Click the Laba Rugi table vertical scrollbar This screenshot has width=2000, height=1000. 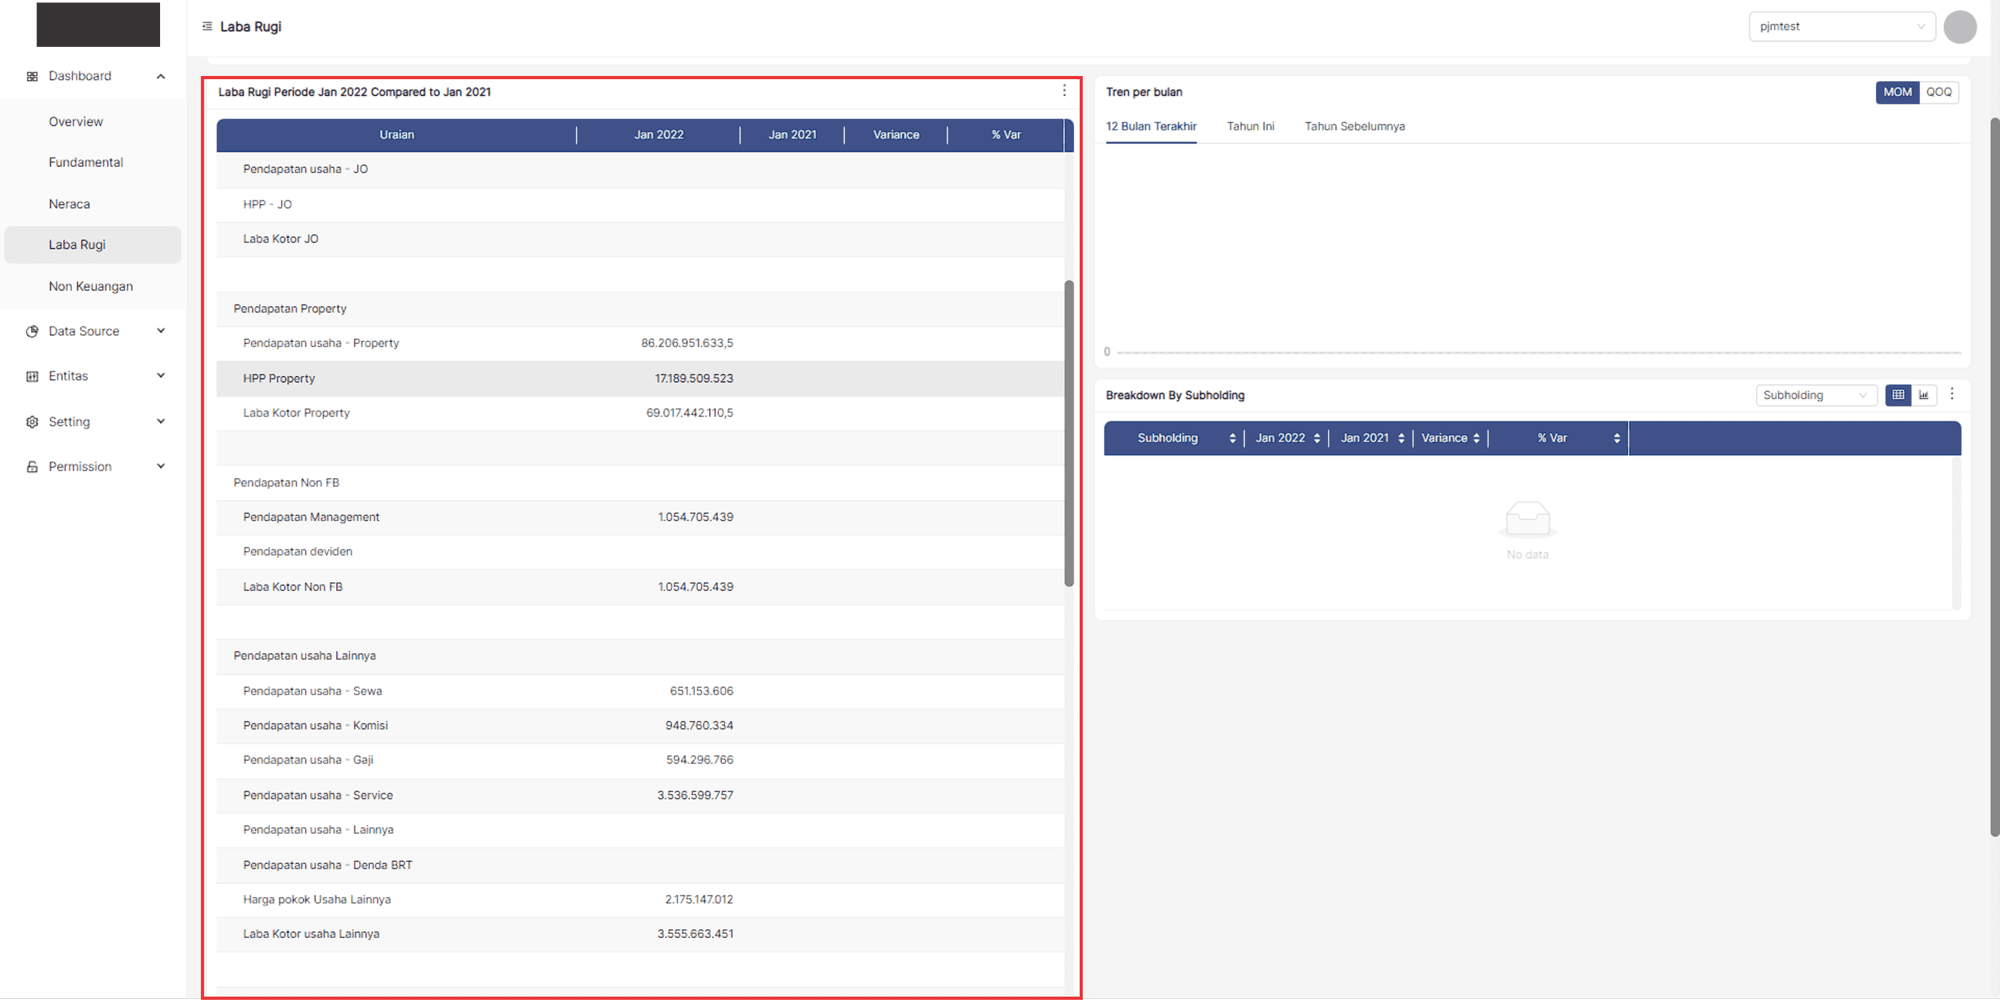[x=1069, y=433]
